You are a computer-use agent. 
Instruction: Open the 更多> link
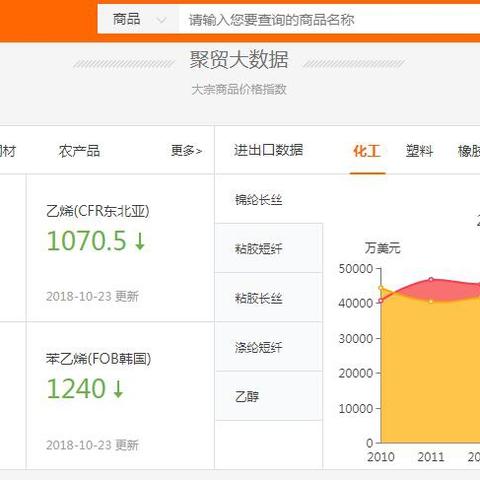coord(186,151)
